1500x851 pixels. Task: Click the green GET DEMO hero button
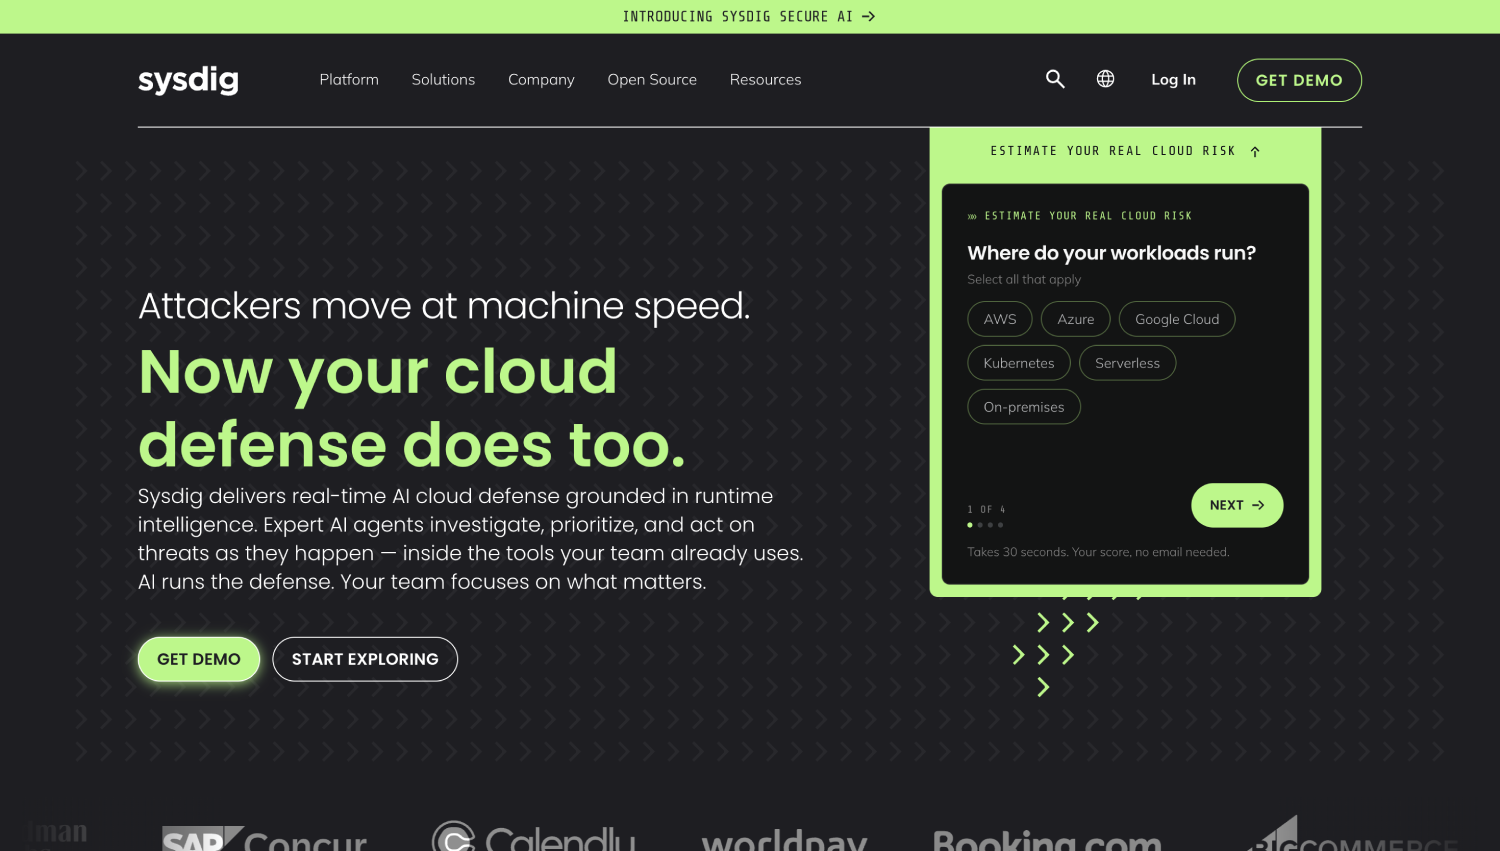coord(199,659)
